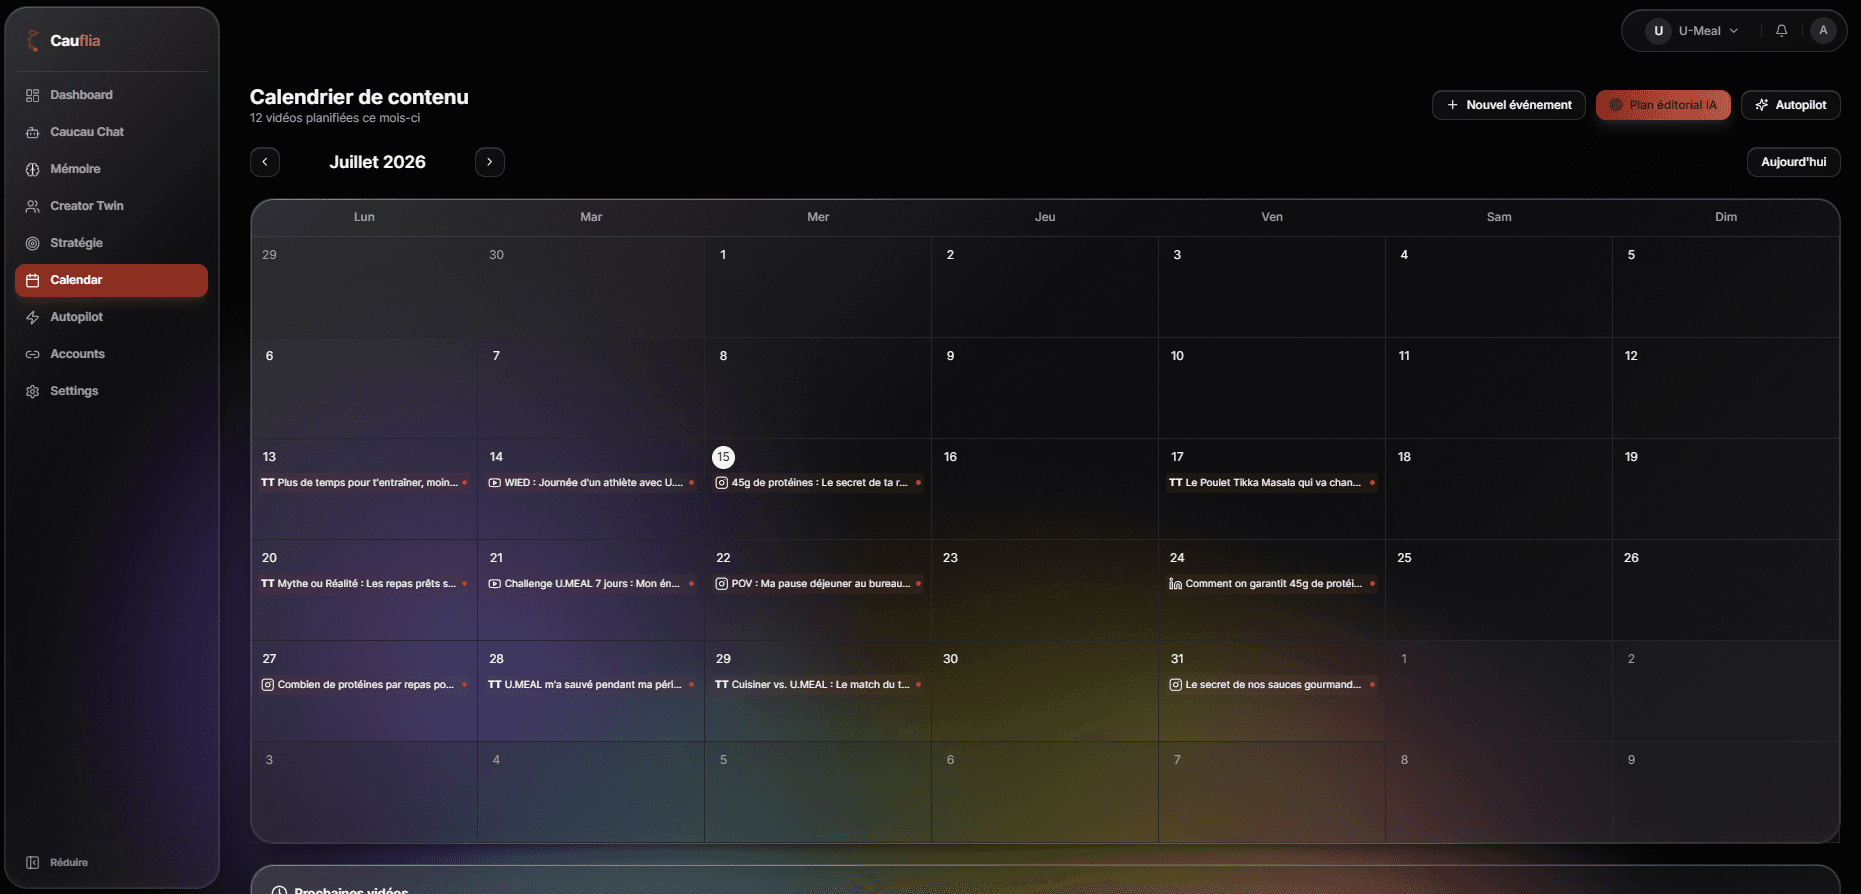Open Stratégie target icon item

click(32, 243)
